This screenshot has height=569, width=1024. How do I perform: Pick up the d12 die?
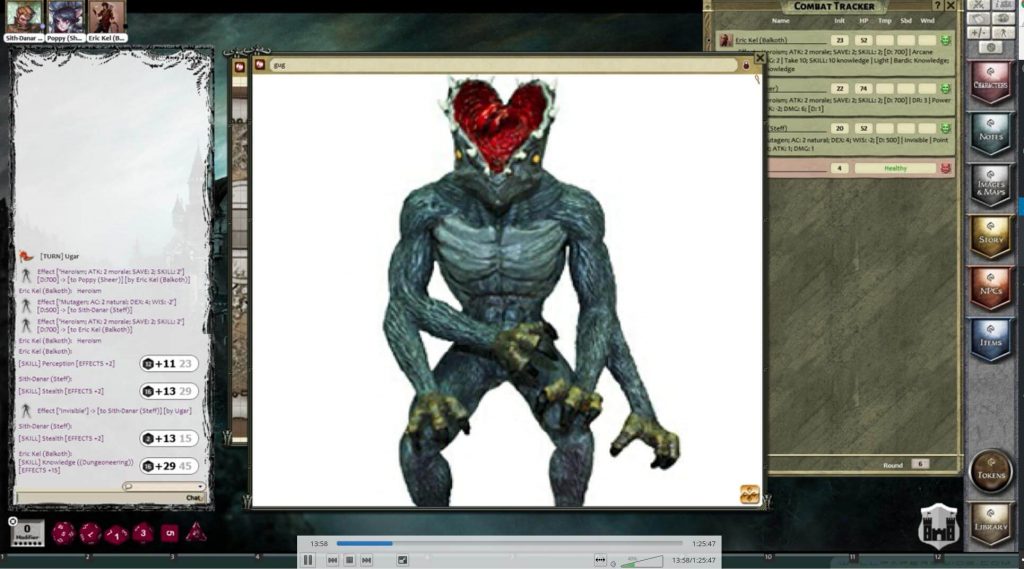[x=90, y=534]
